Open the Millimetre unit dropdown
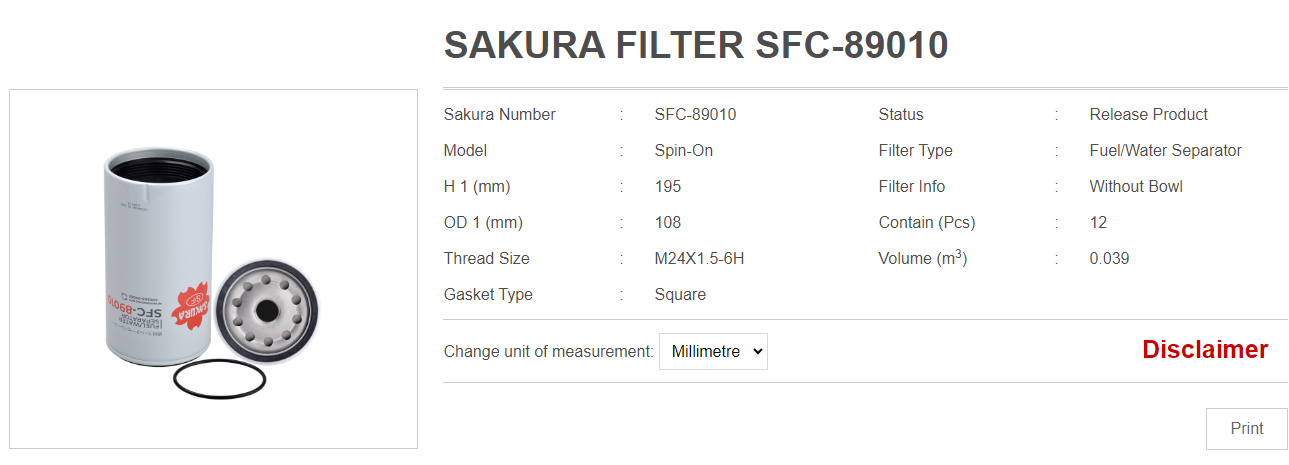This screenshot has height=465, width=1289. (x=713, y=351)
